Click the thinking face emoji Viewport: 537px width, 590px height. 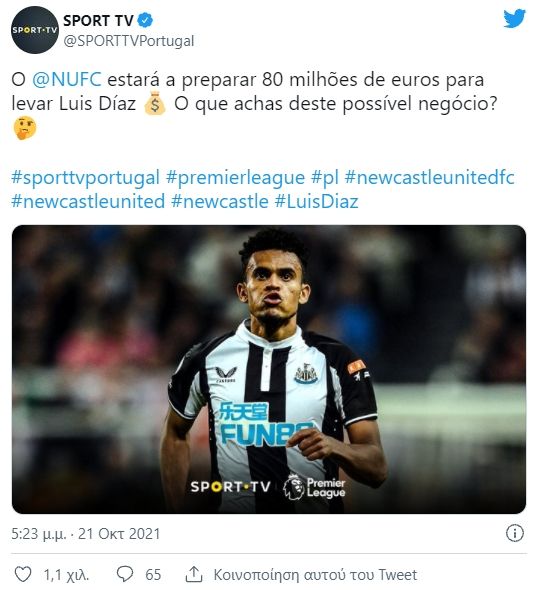pos(25,128)
